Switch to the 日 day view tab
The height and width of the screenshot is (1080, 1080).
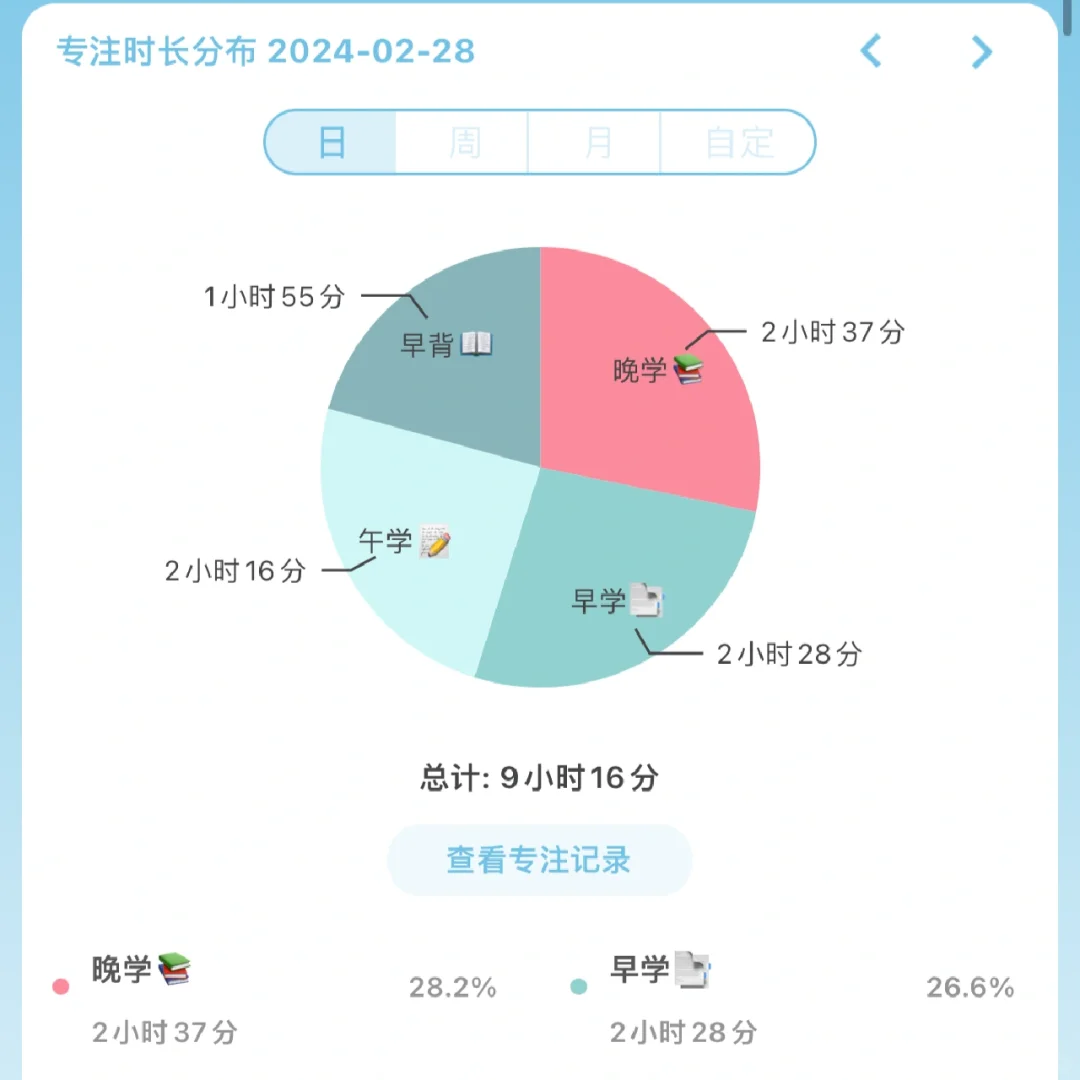pos(332,142)
